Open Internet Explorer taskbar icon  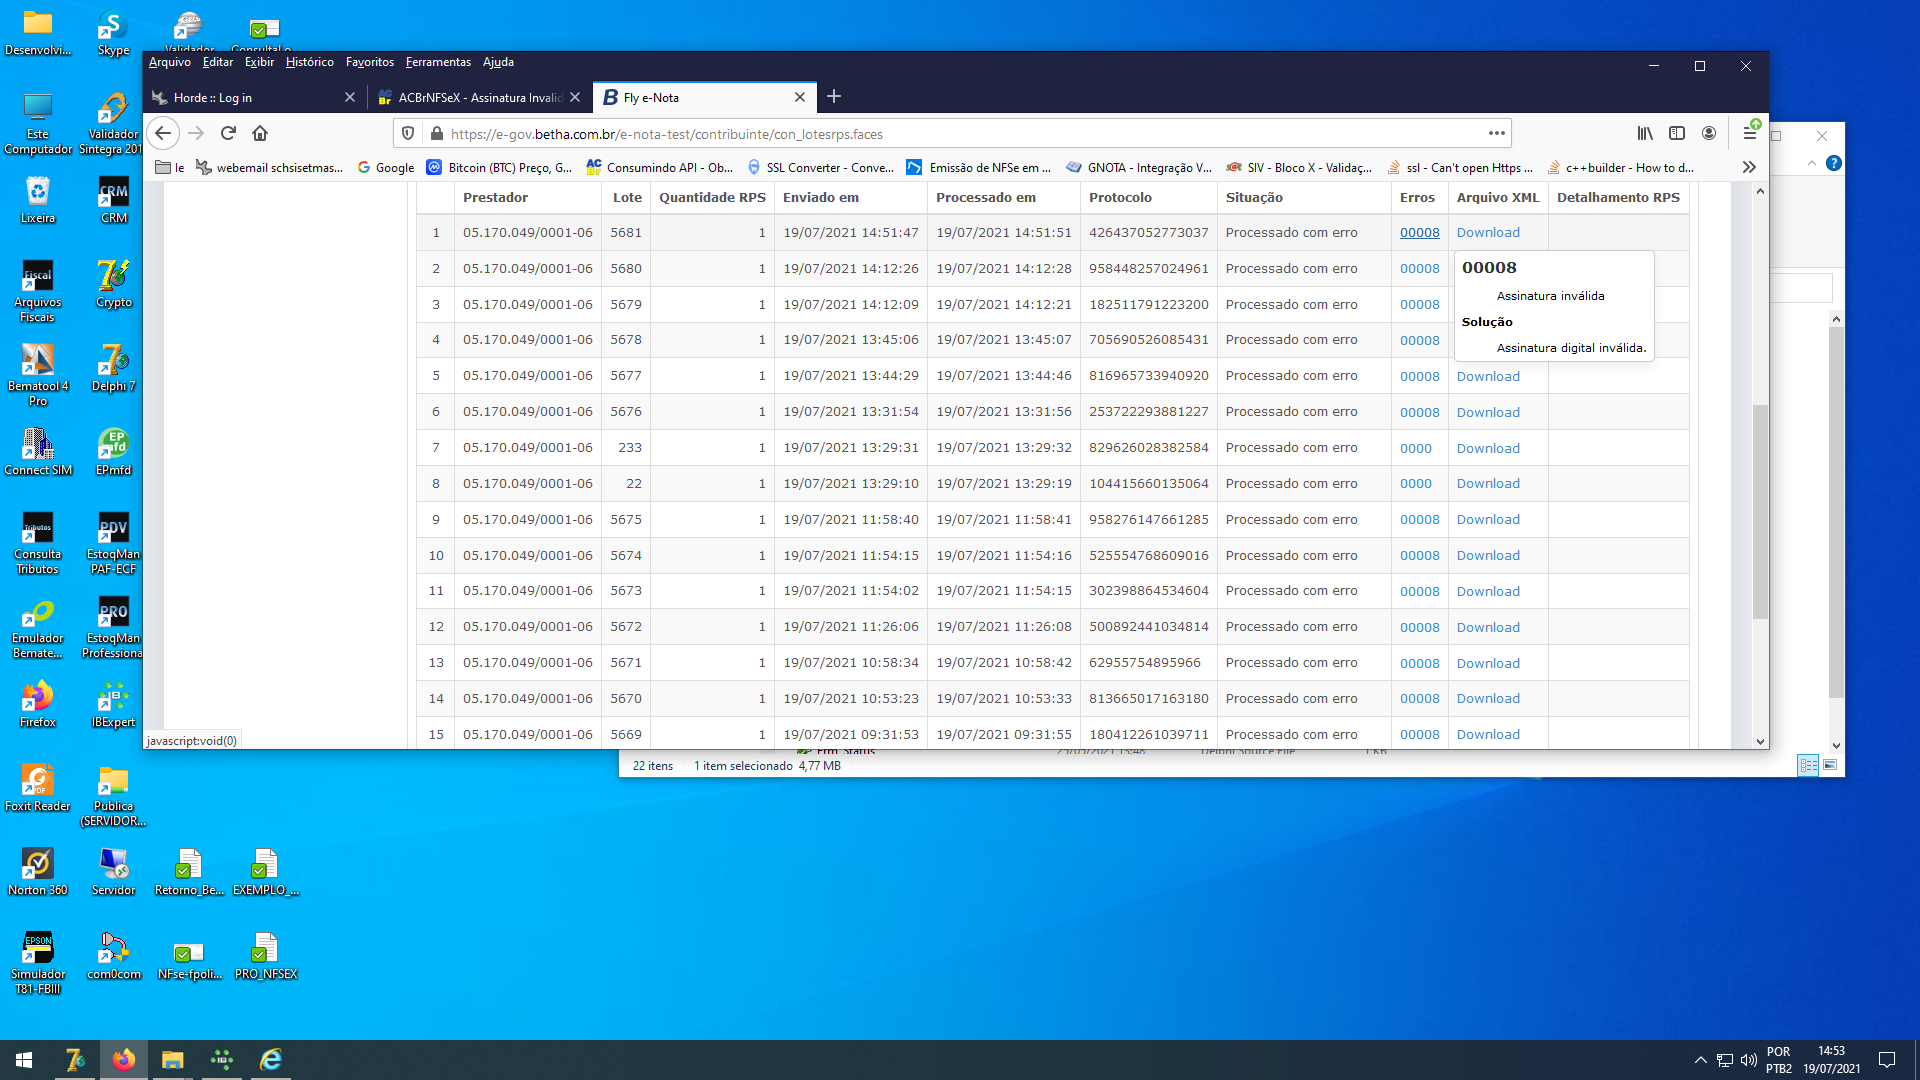pos(271,1060)
